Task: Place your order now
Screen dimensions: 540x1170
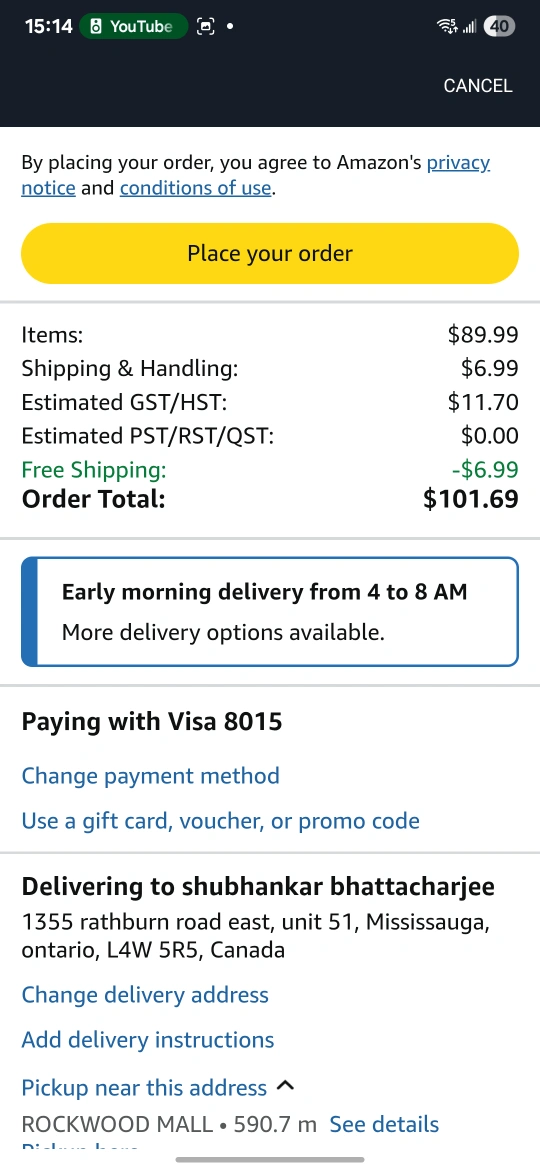Action: [270, 253]
